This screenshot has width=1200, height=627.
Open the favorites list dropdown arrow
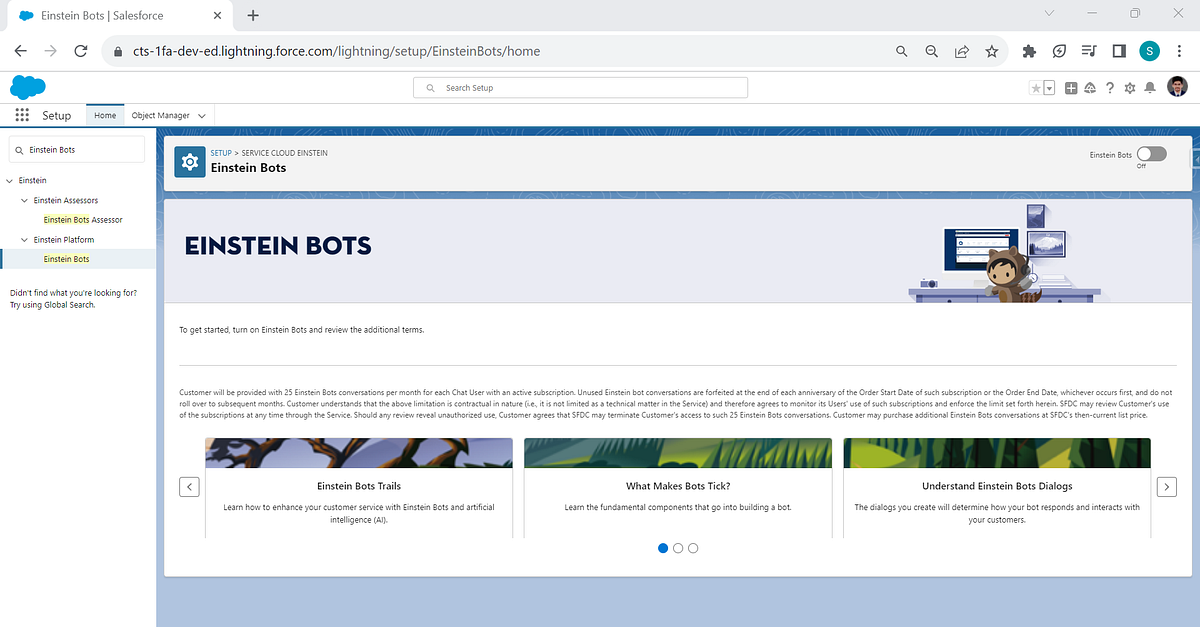point(1050,88)
